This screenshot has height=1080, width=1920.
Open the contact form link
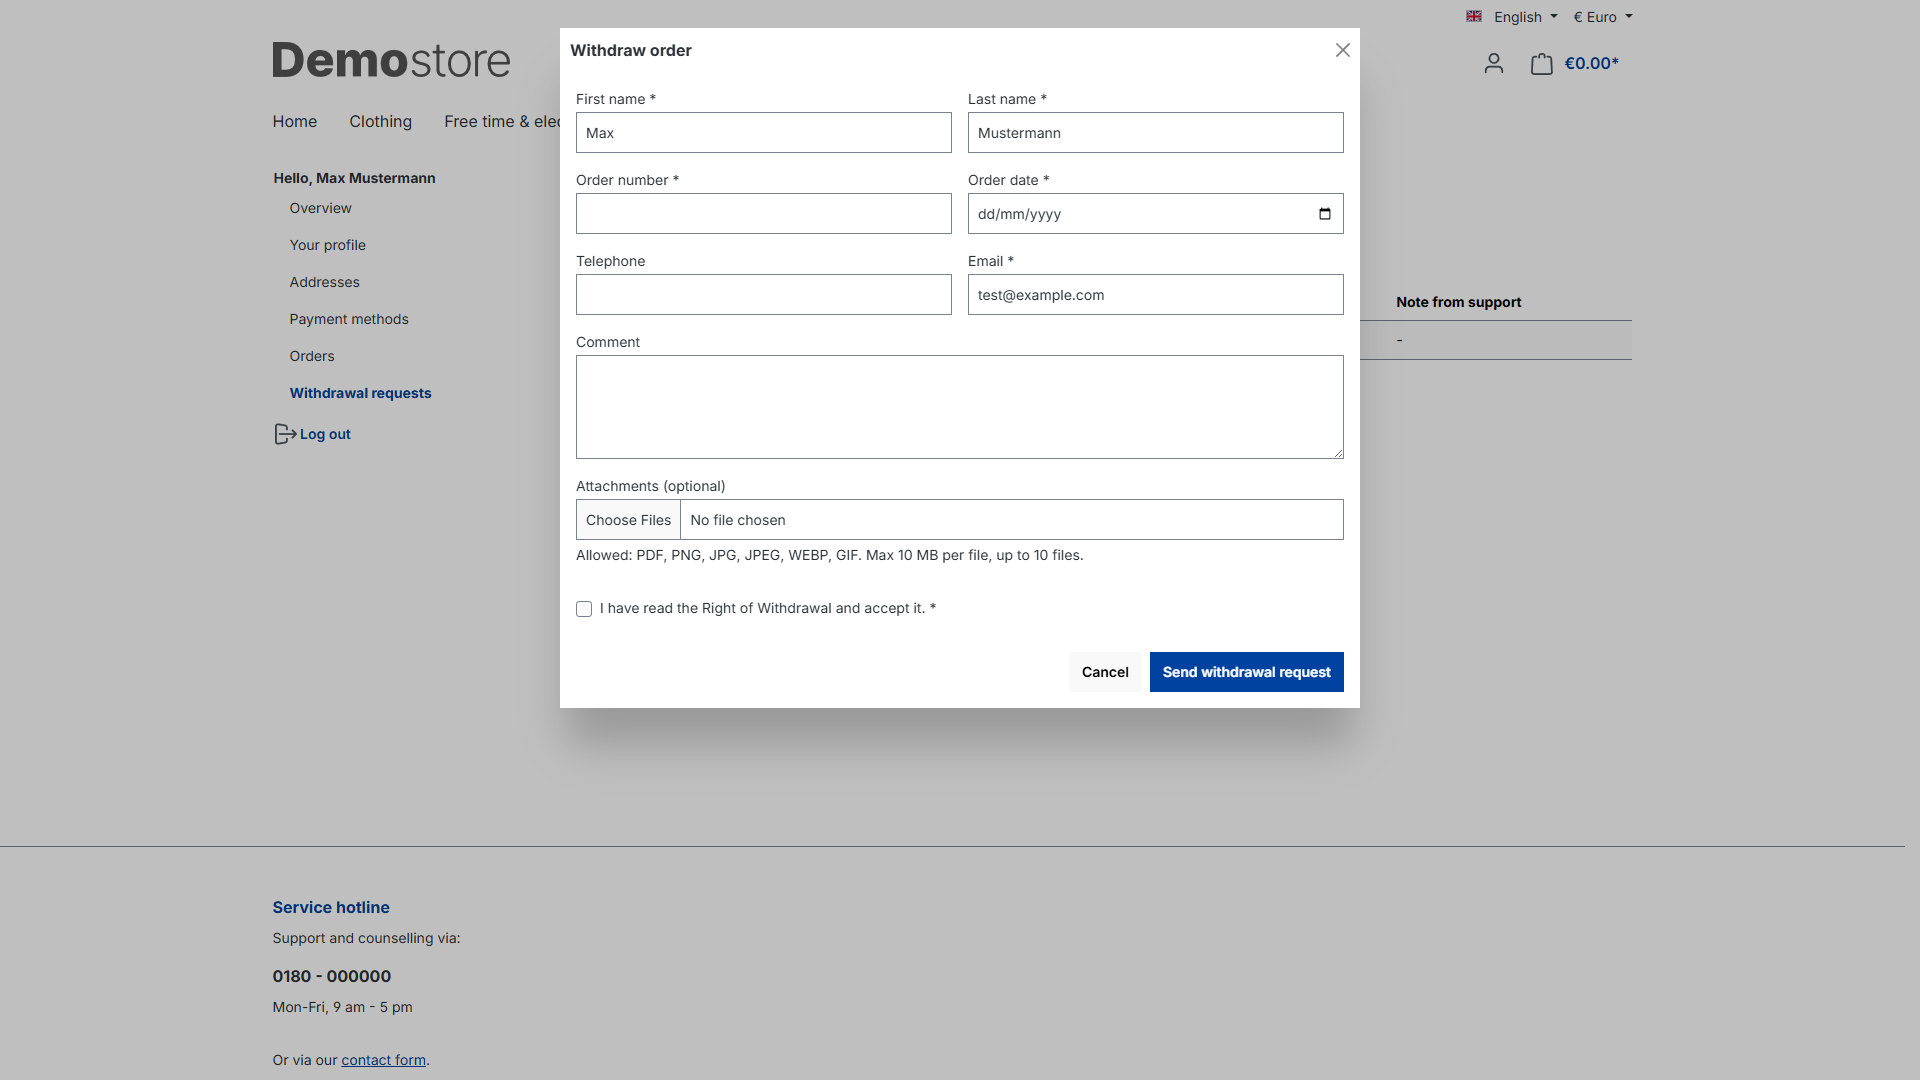383,1060
